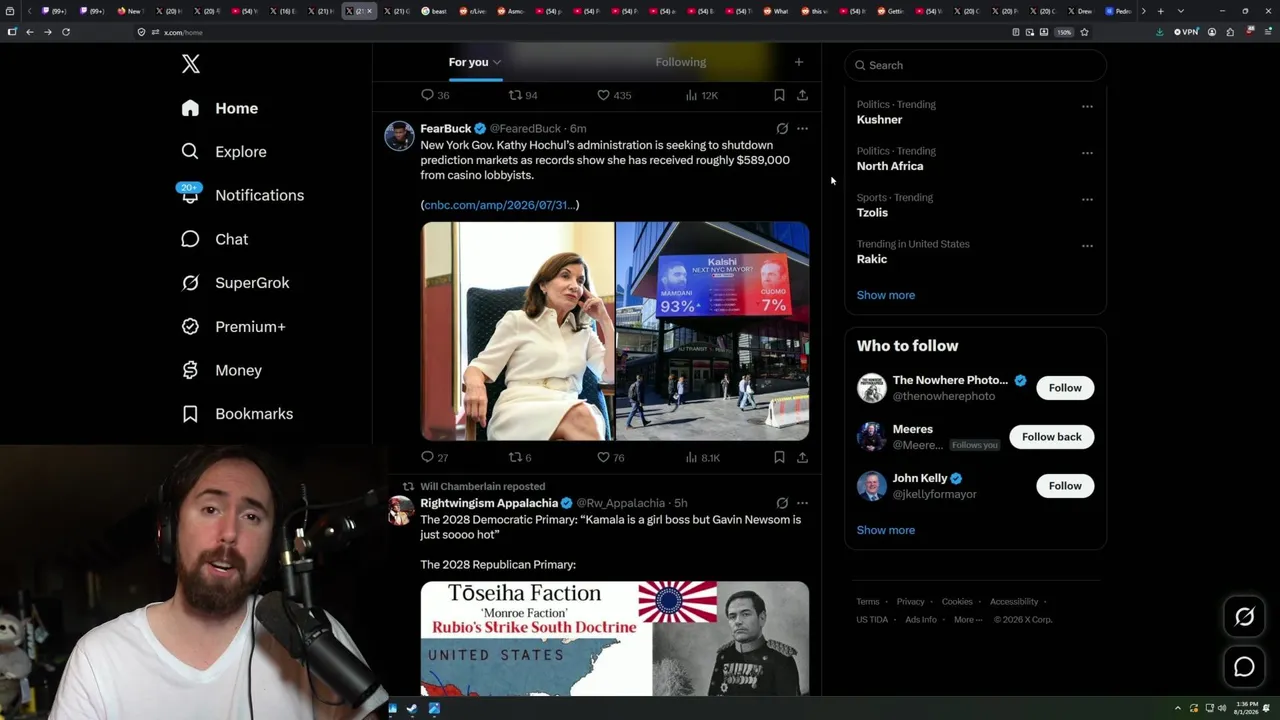Open more options for Rakic trend

pyautogui.click(x=1087, y=246)
